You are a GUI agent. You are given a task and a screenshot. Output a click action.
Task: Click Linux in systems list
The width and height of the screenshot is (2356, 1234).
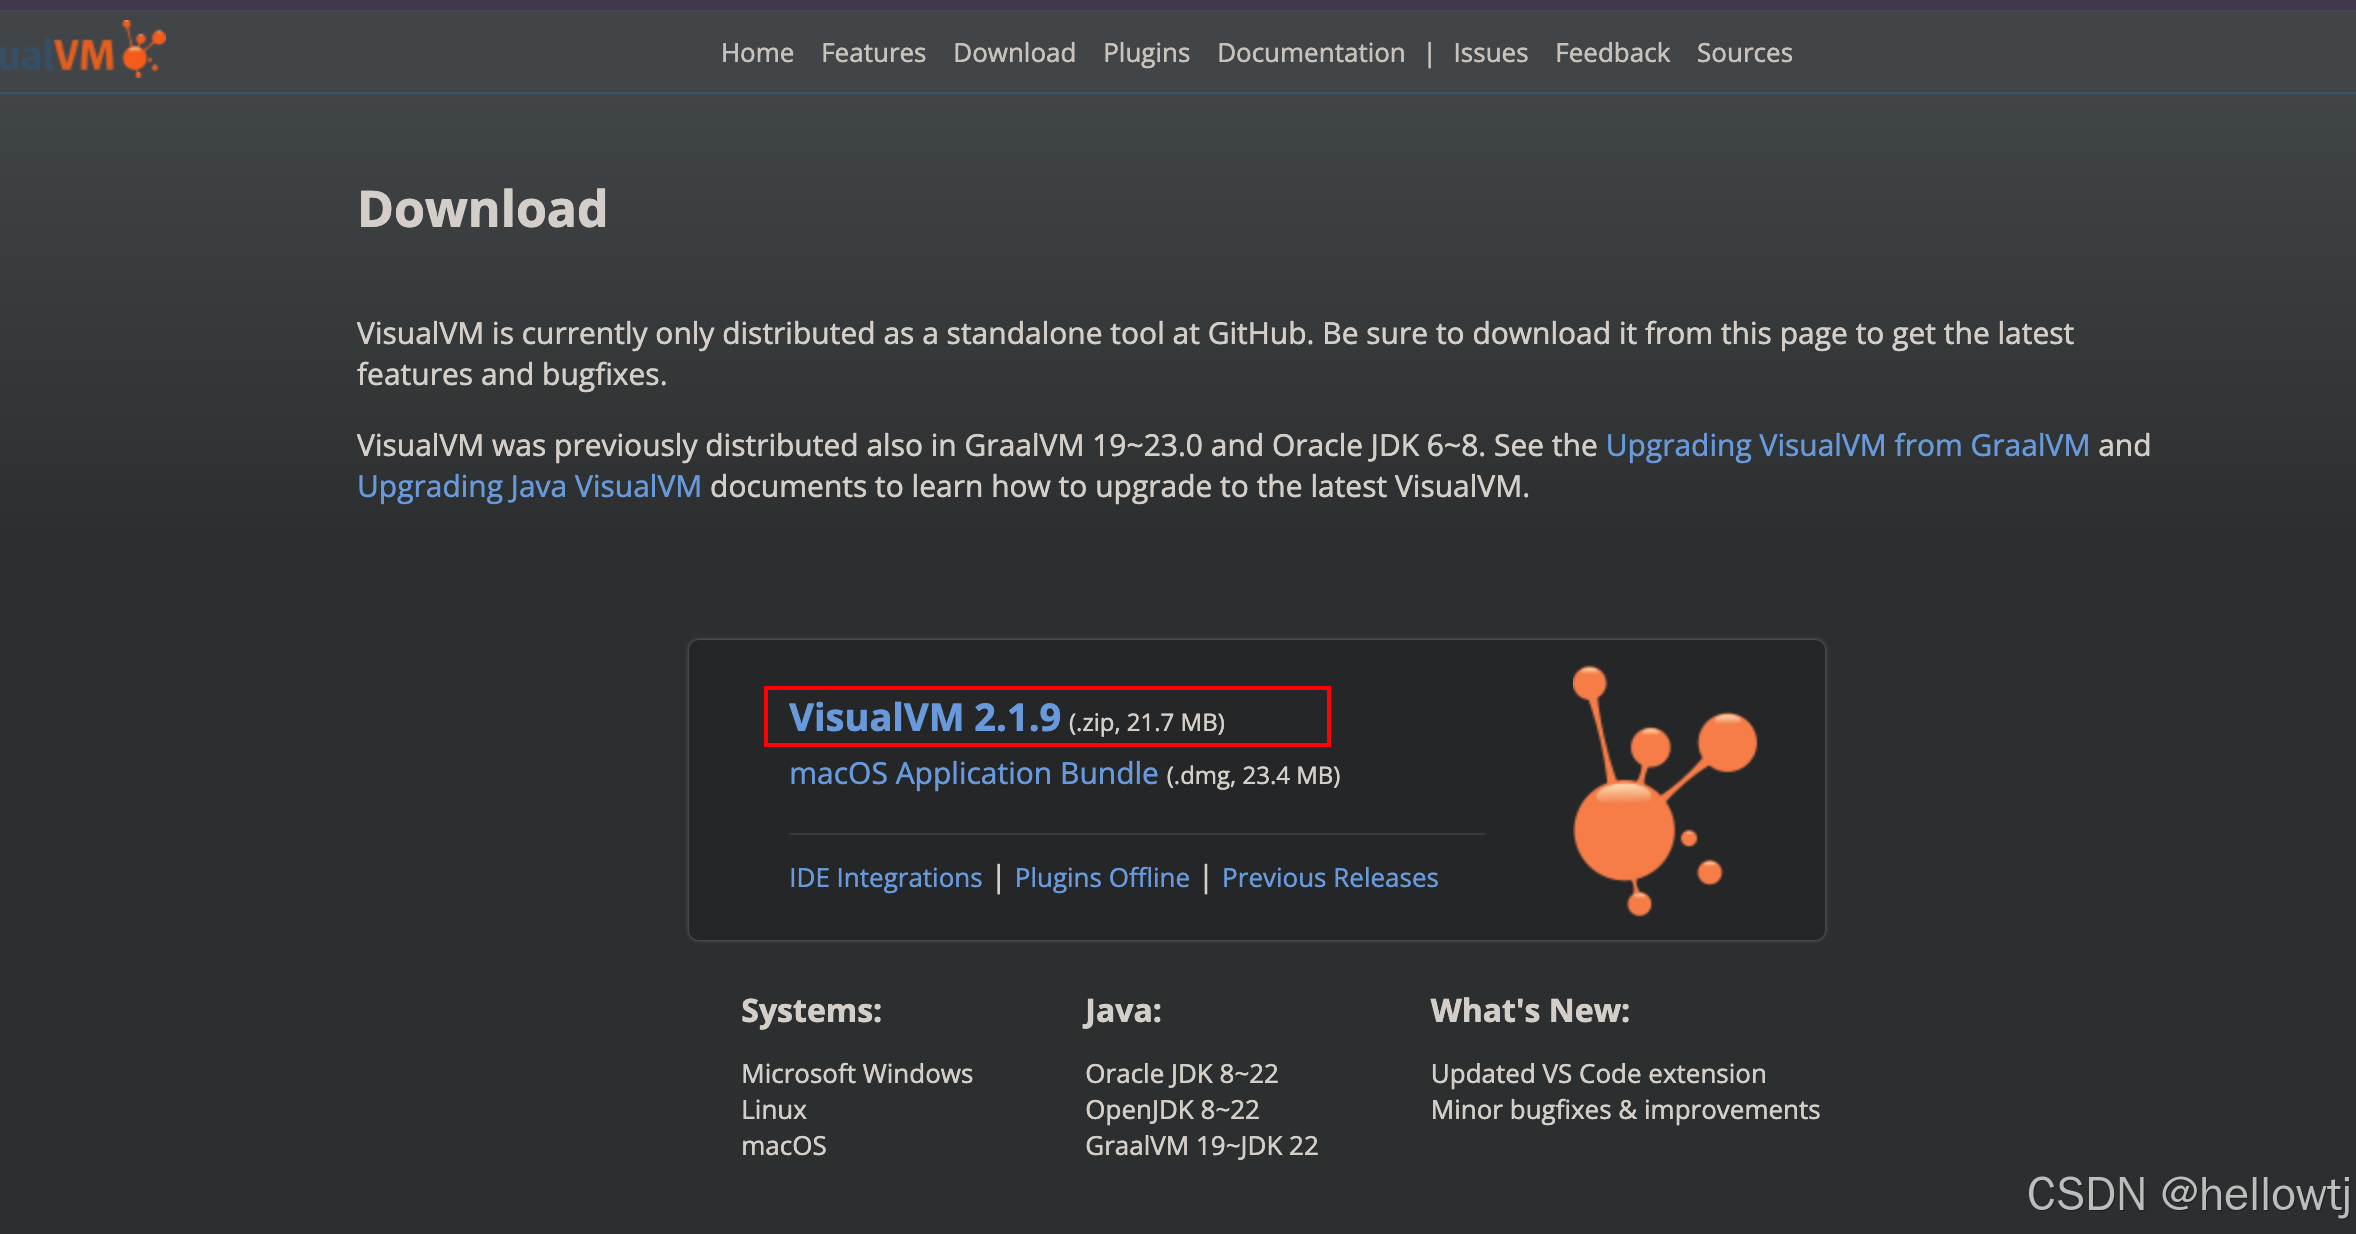pyautogui.click(x=773, y=1109)
